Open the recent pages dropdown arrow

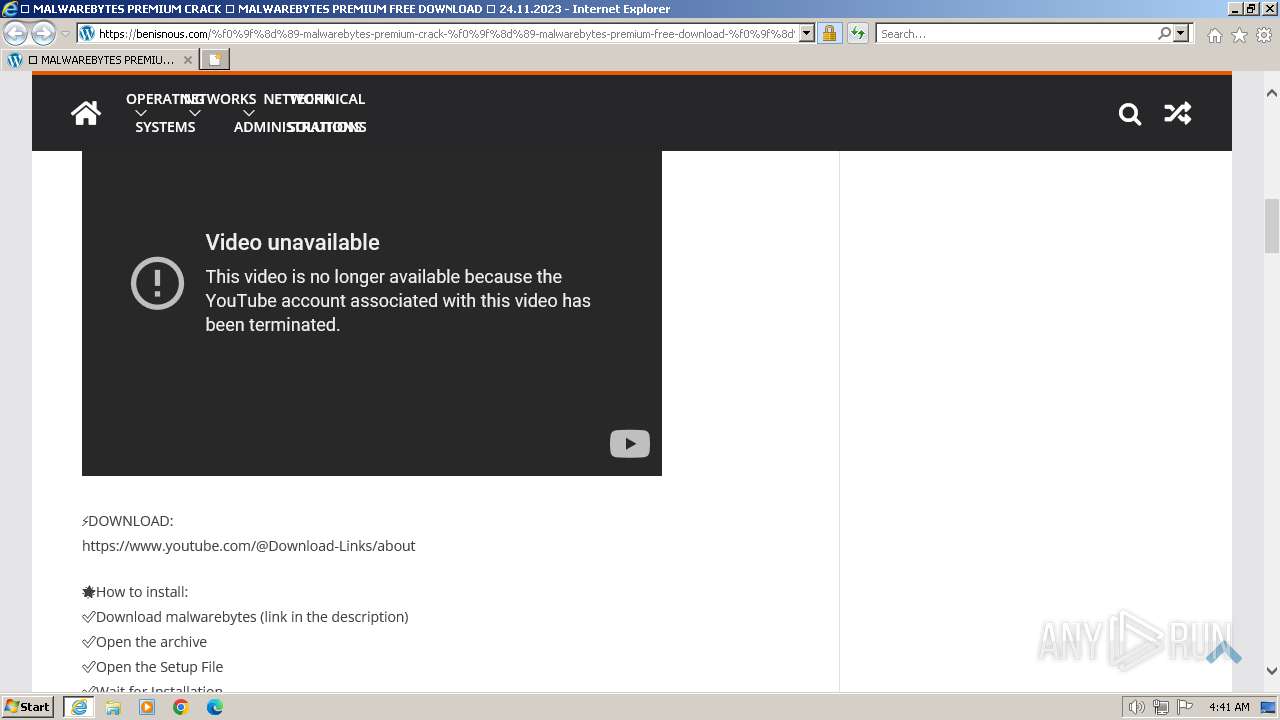(x=65, y=34)
